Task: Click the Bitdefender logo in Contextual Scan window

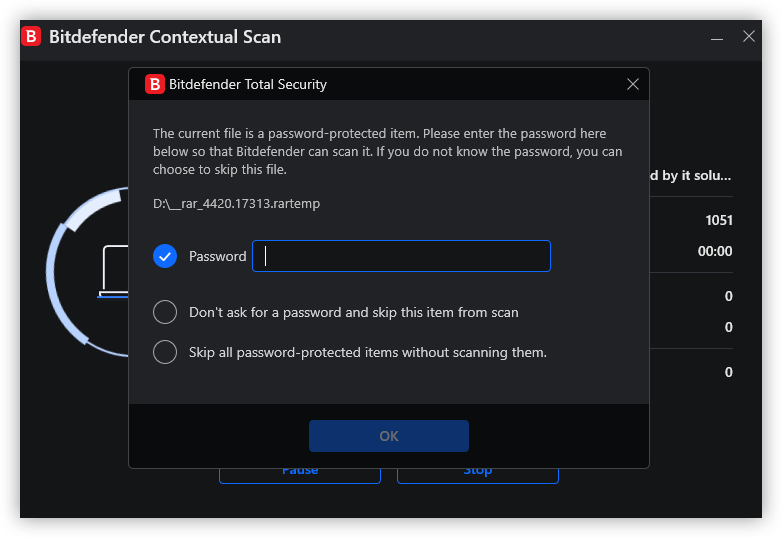Action: (x=31, y=36)
